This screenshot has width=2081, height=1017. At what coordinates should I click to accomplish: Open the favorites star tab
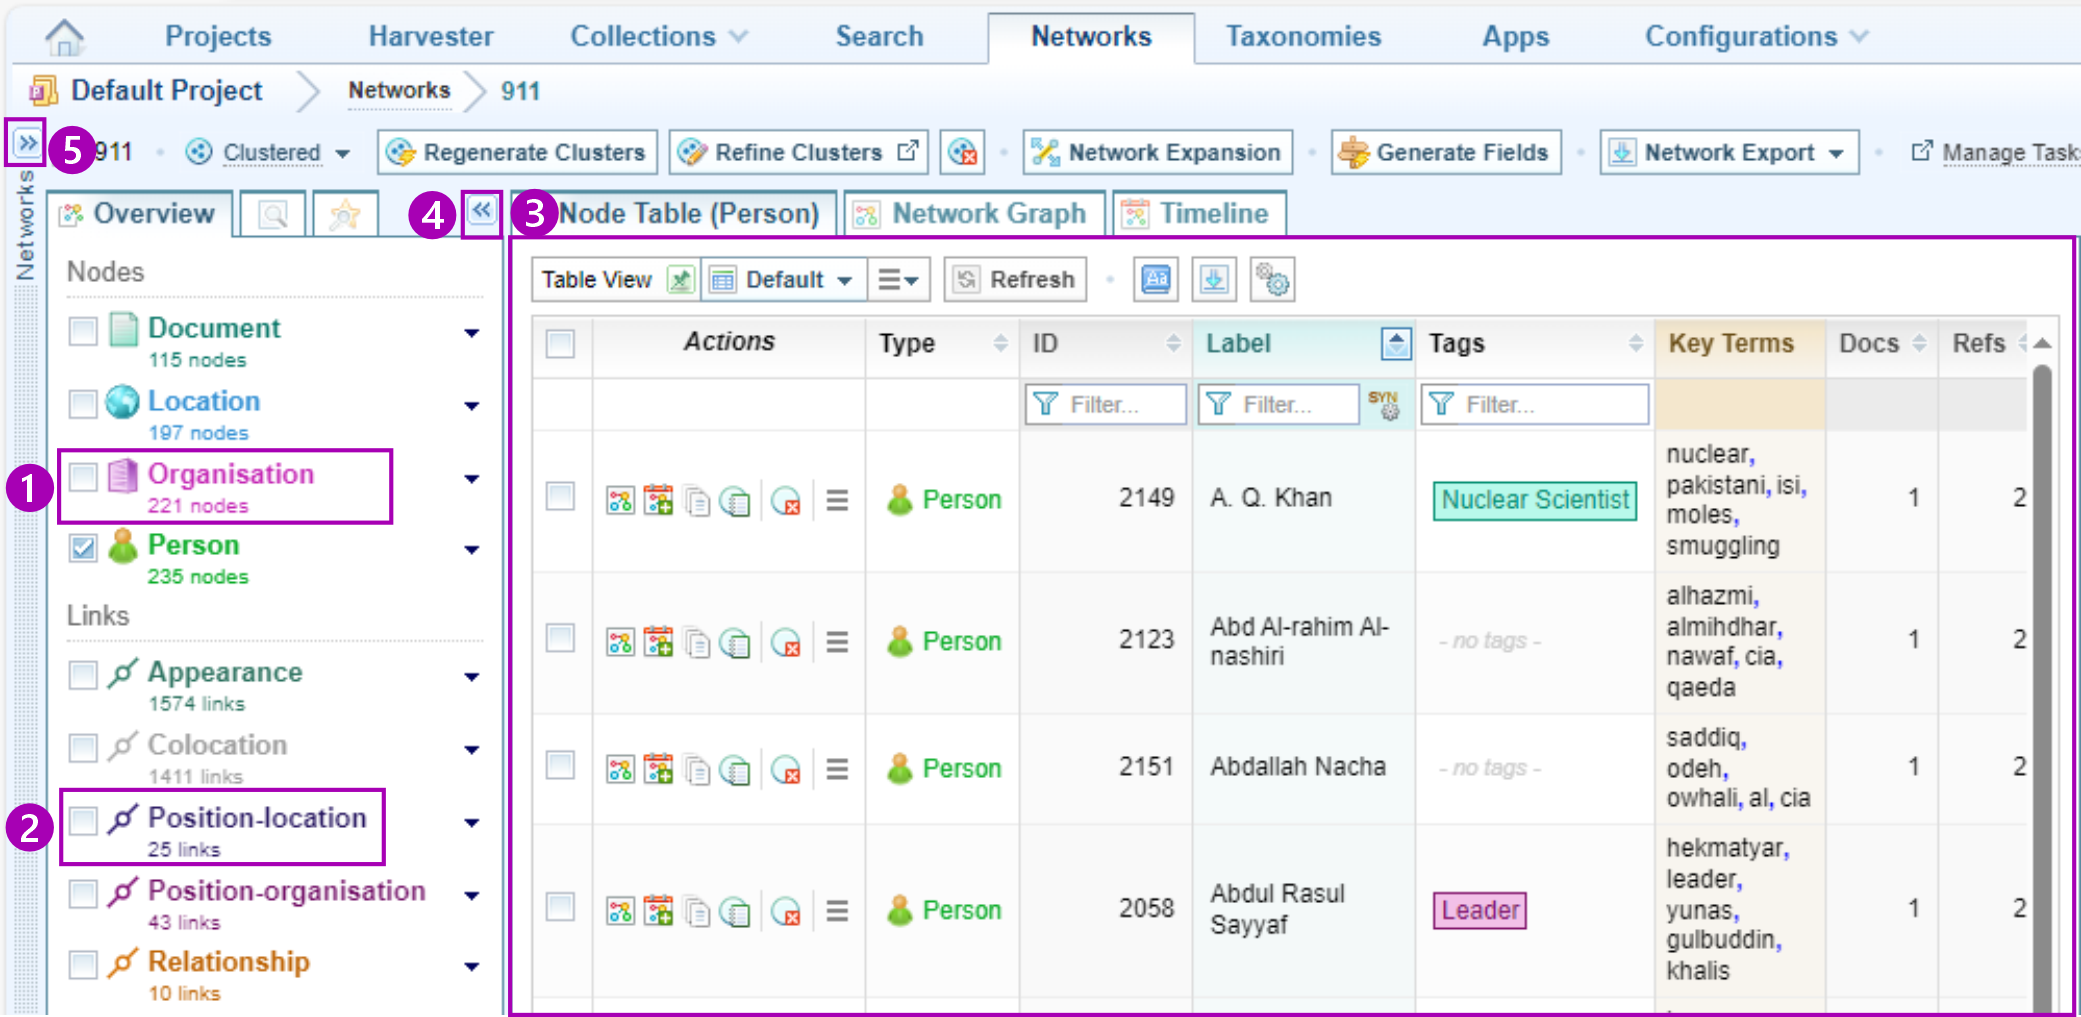point(345,214)
